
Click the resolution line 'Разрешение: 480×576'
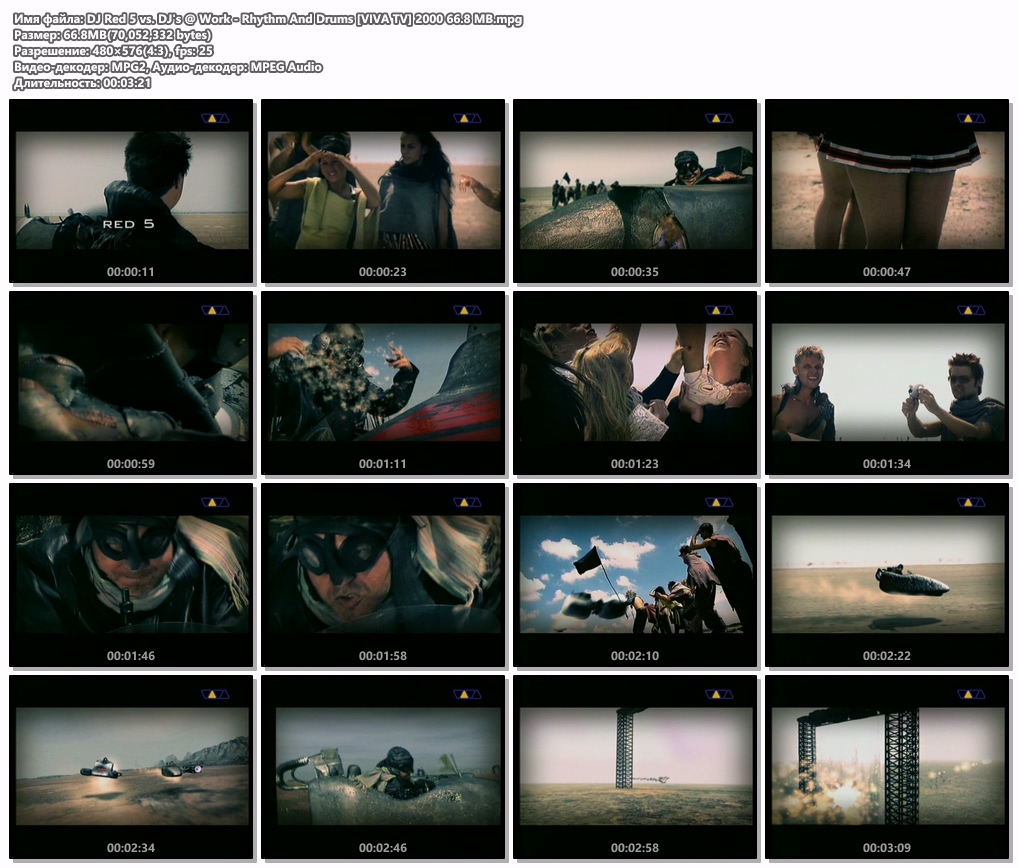113,51
